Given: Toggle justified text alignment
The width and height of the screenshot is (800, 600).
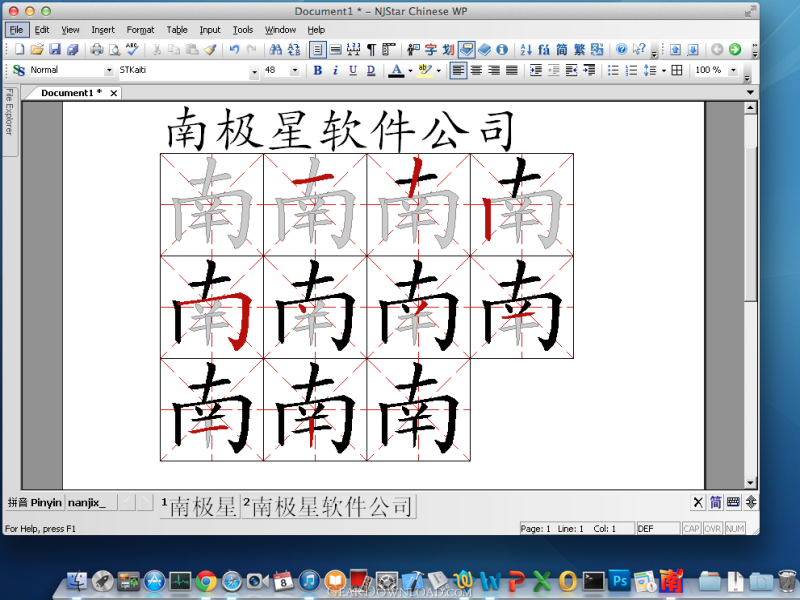Looking at the screenshot, I should (x=512, y=70).
